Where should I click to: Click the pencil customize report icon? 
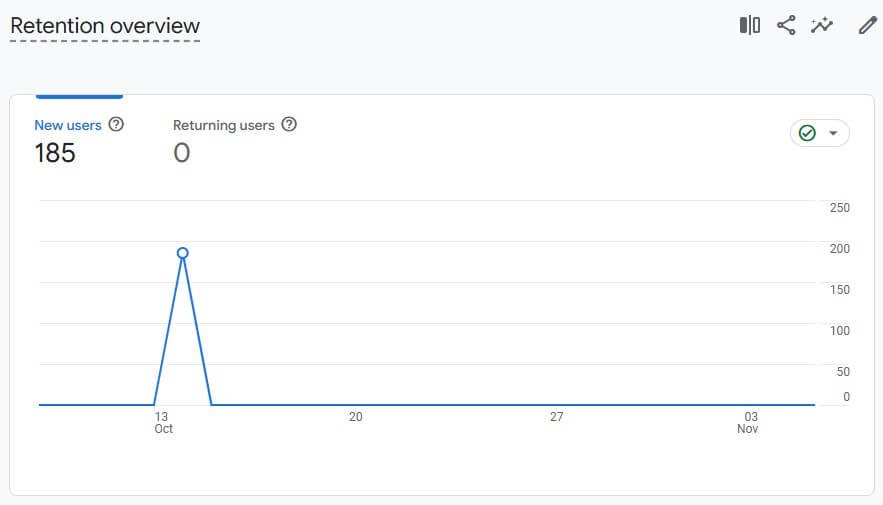[x=867, y=25]
